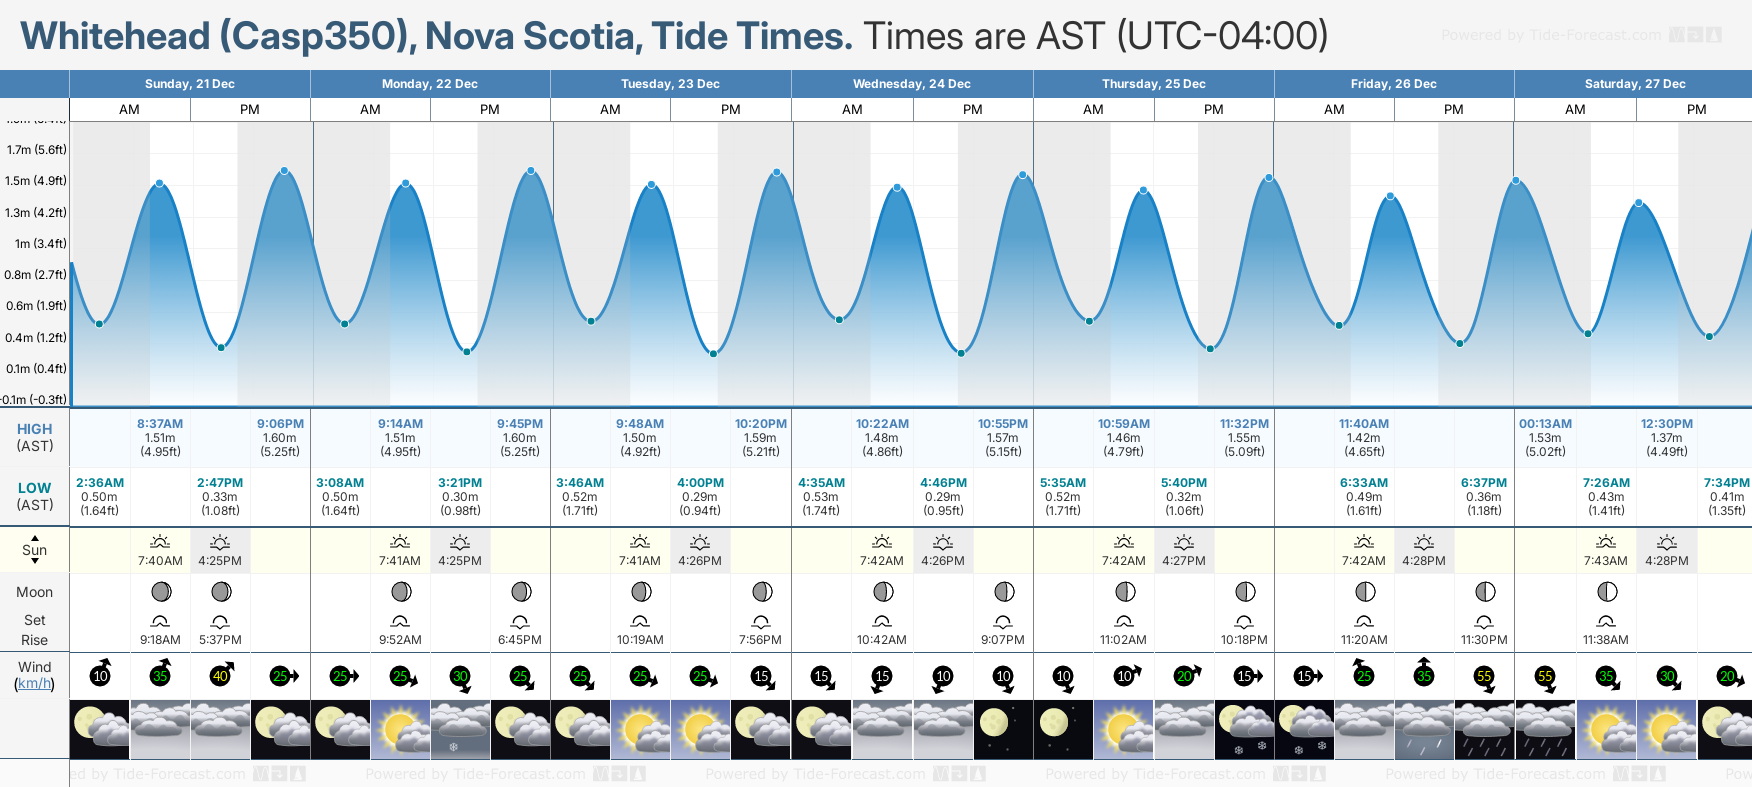Click the yellow 40 km/h wind icon
The height and width of the screenshot is (787, 1752).
tap(220, 675)
